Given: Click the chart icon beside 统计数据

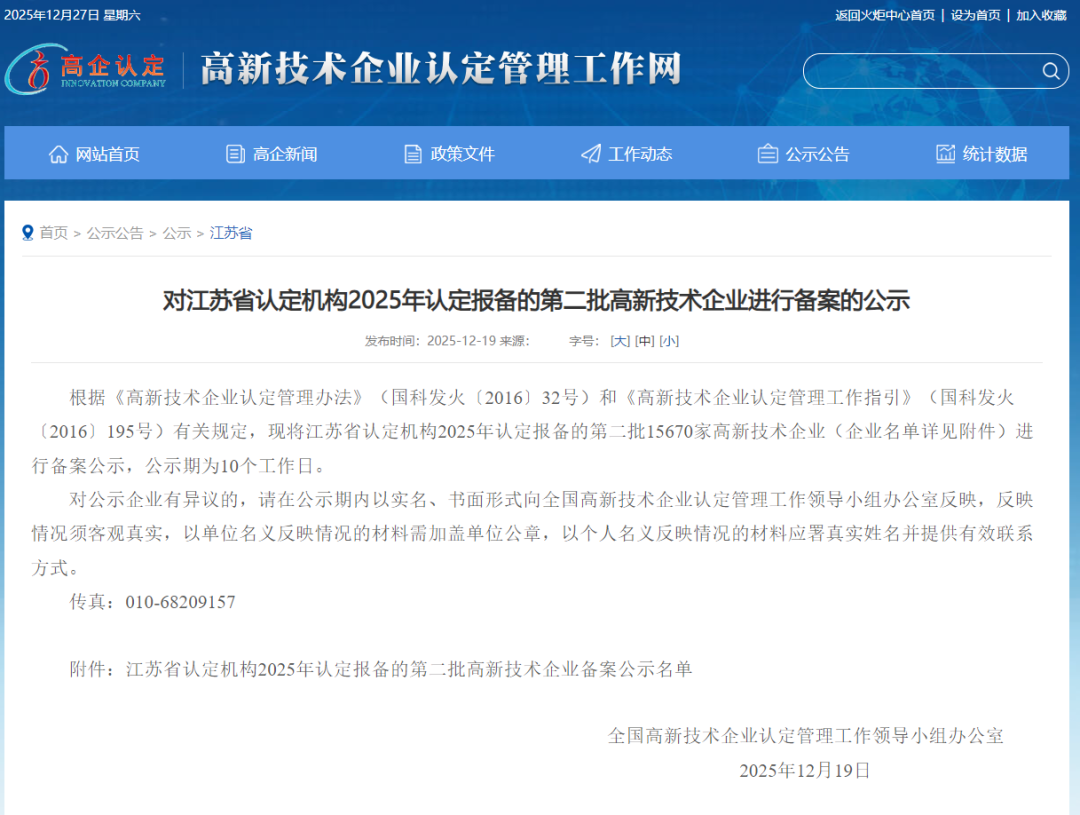Looking at the screenshot, I should click(x=945, y=154).
